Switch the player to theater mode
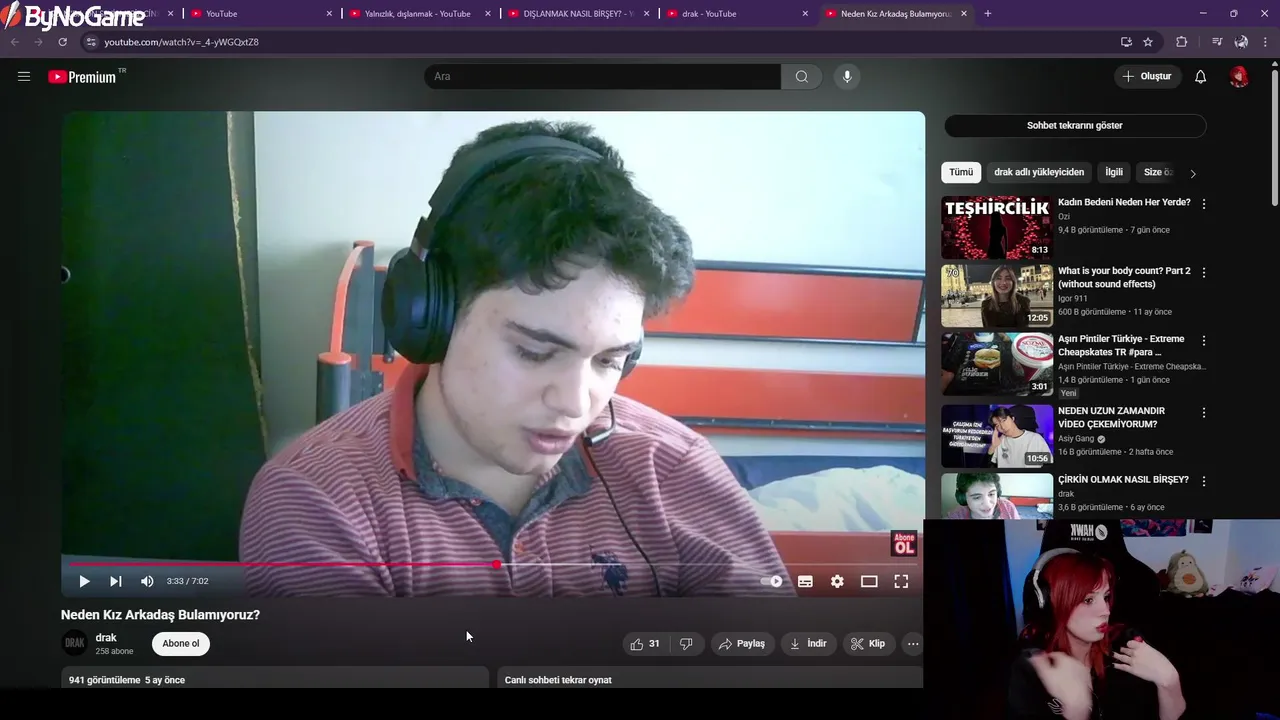 (x=869, y=581)
